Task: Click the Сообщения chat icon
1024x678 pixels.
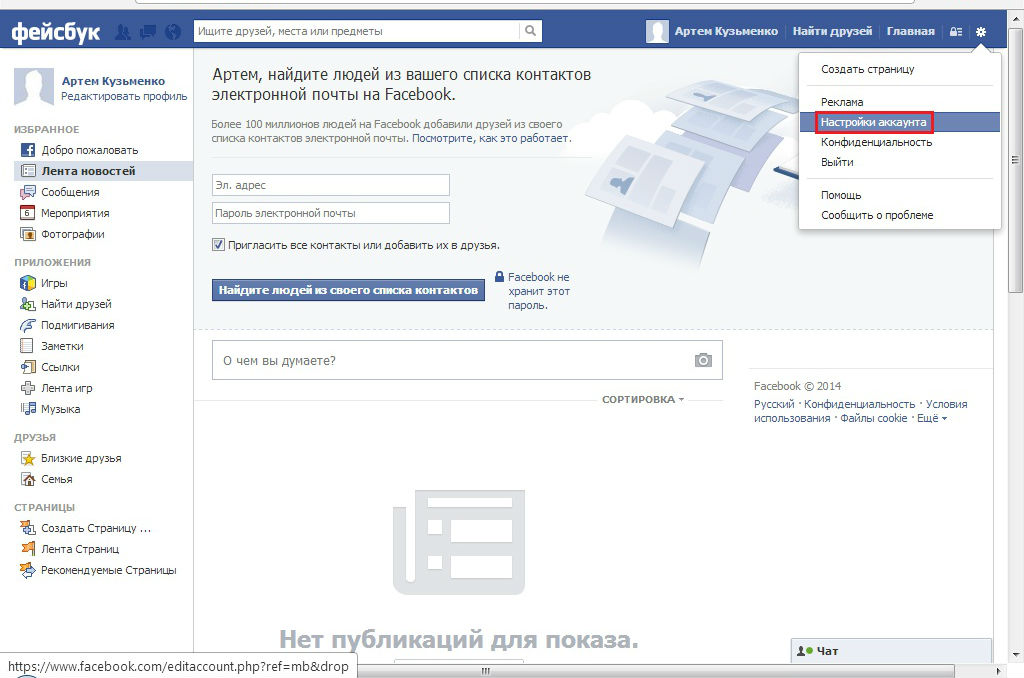Action: click(28, 192)
